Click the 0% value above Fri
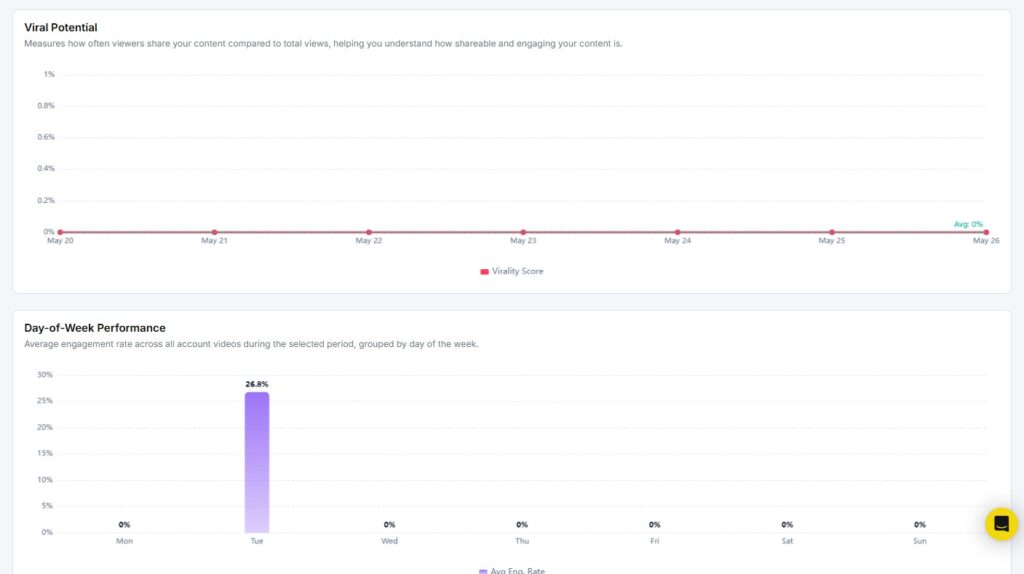1024x574 pixels. pyautogui.click(x=654, y=524)
